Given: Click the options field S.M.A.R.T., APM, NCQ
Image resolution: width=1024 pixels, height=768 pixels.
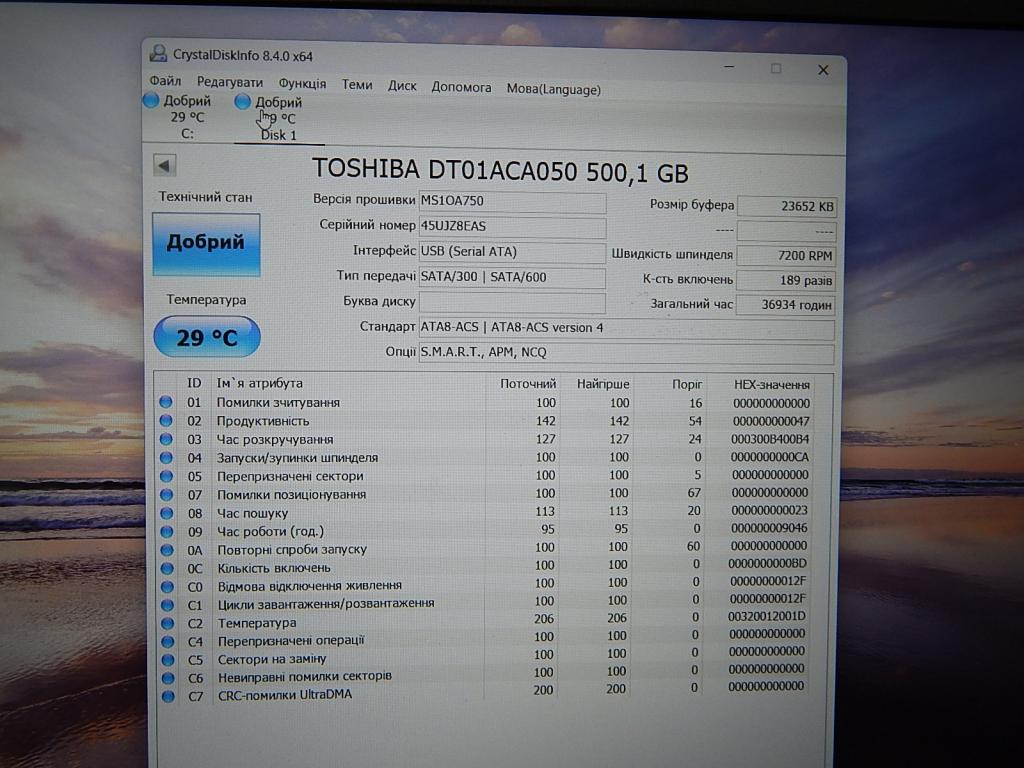Looking at the screenshot, I should pos(626,353).
